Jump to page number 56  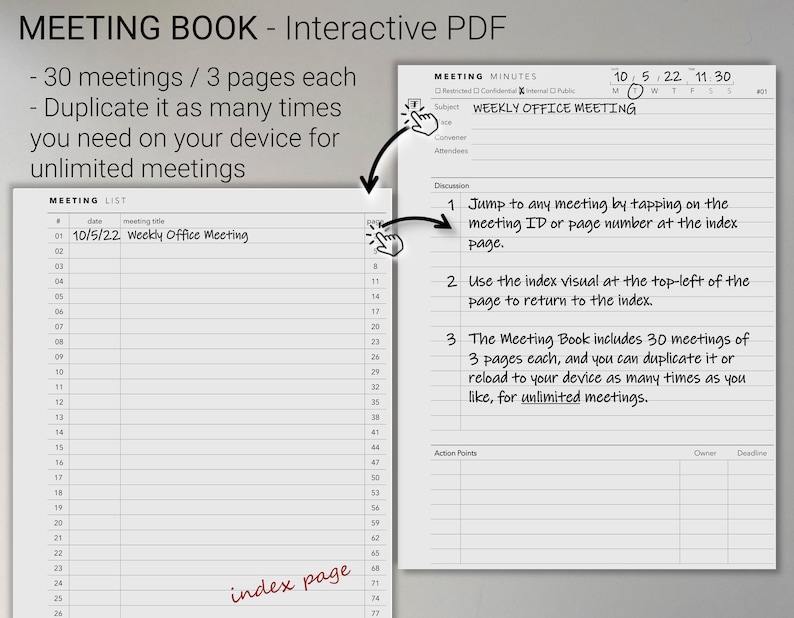pyautogui.click(x=375, y=508)
